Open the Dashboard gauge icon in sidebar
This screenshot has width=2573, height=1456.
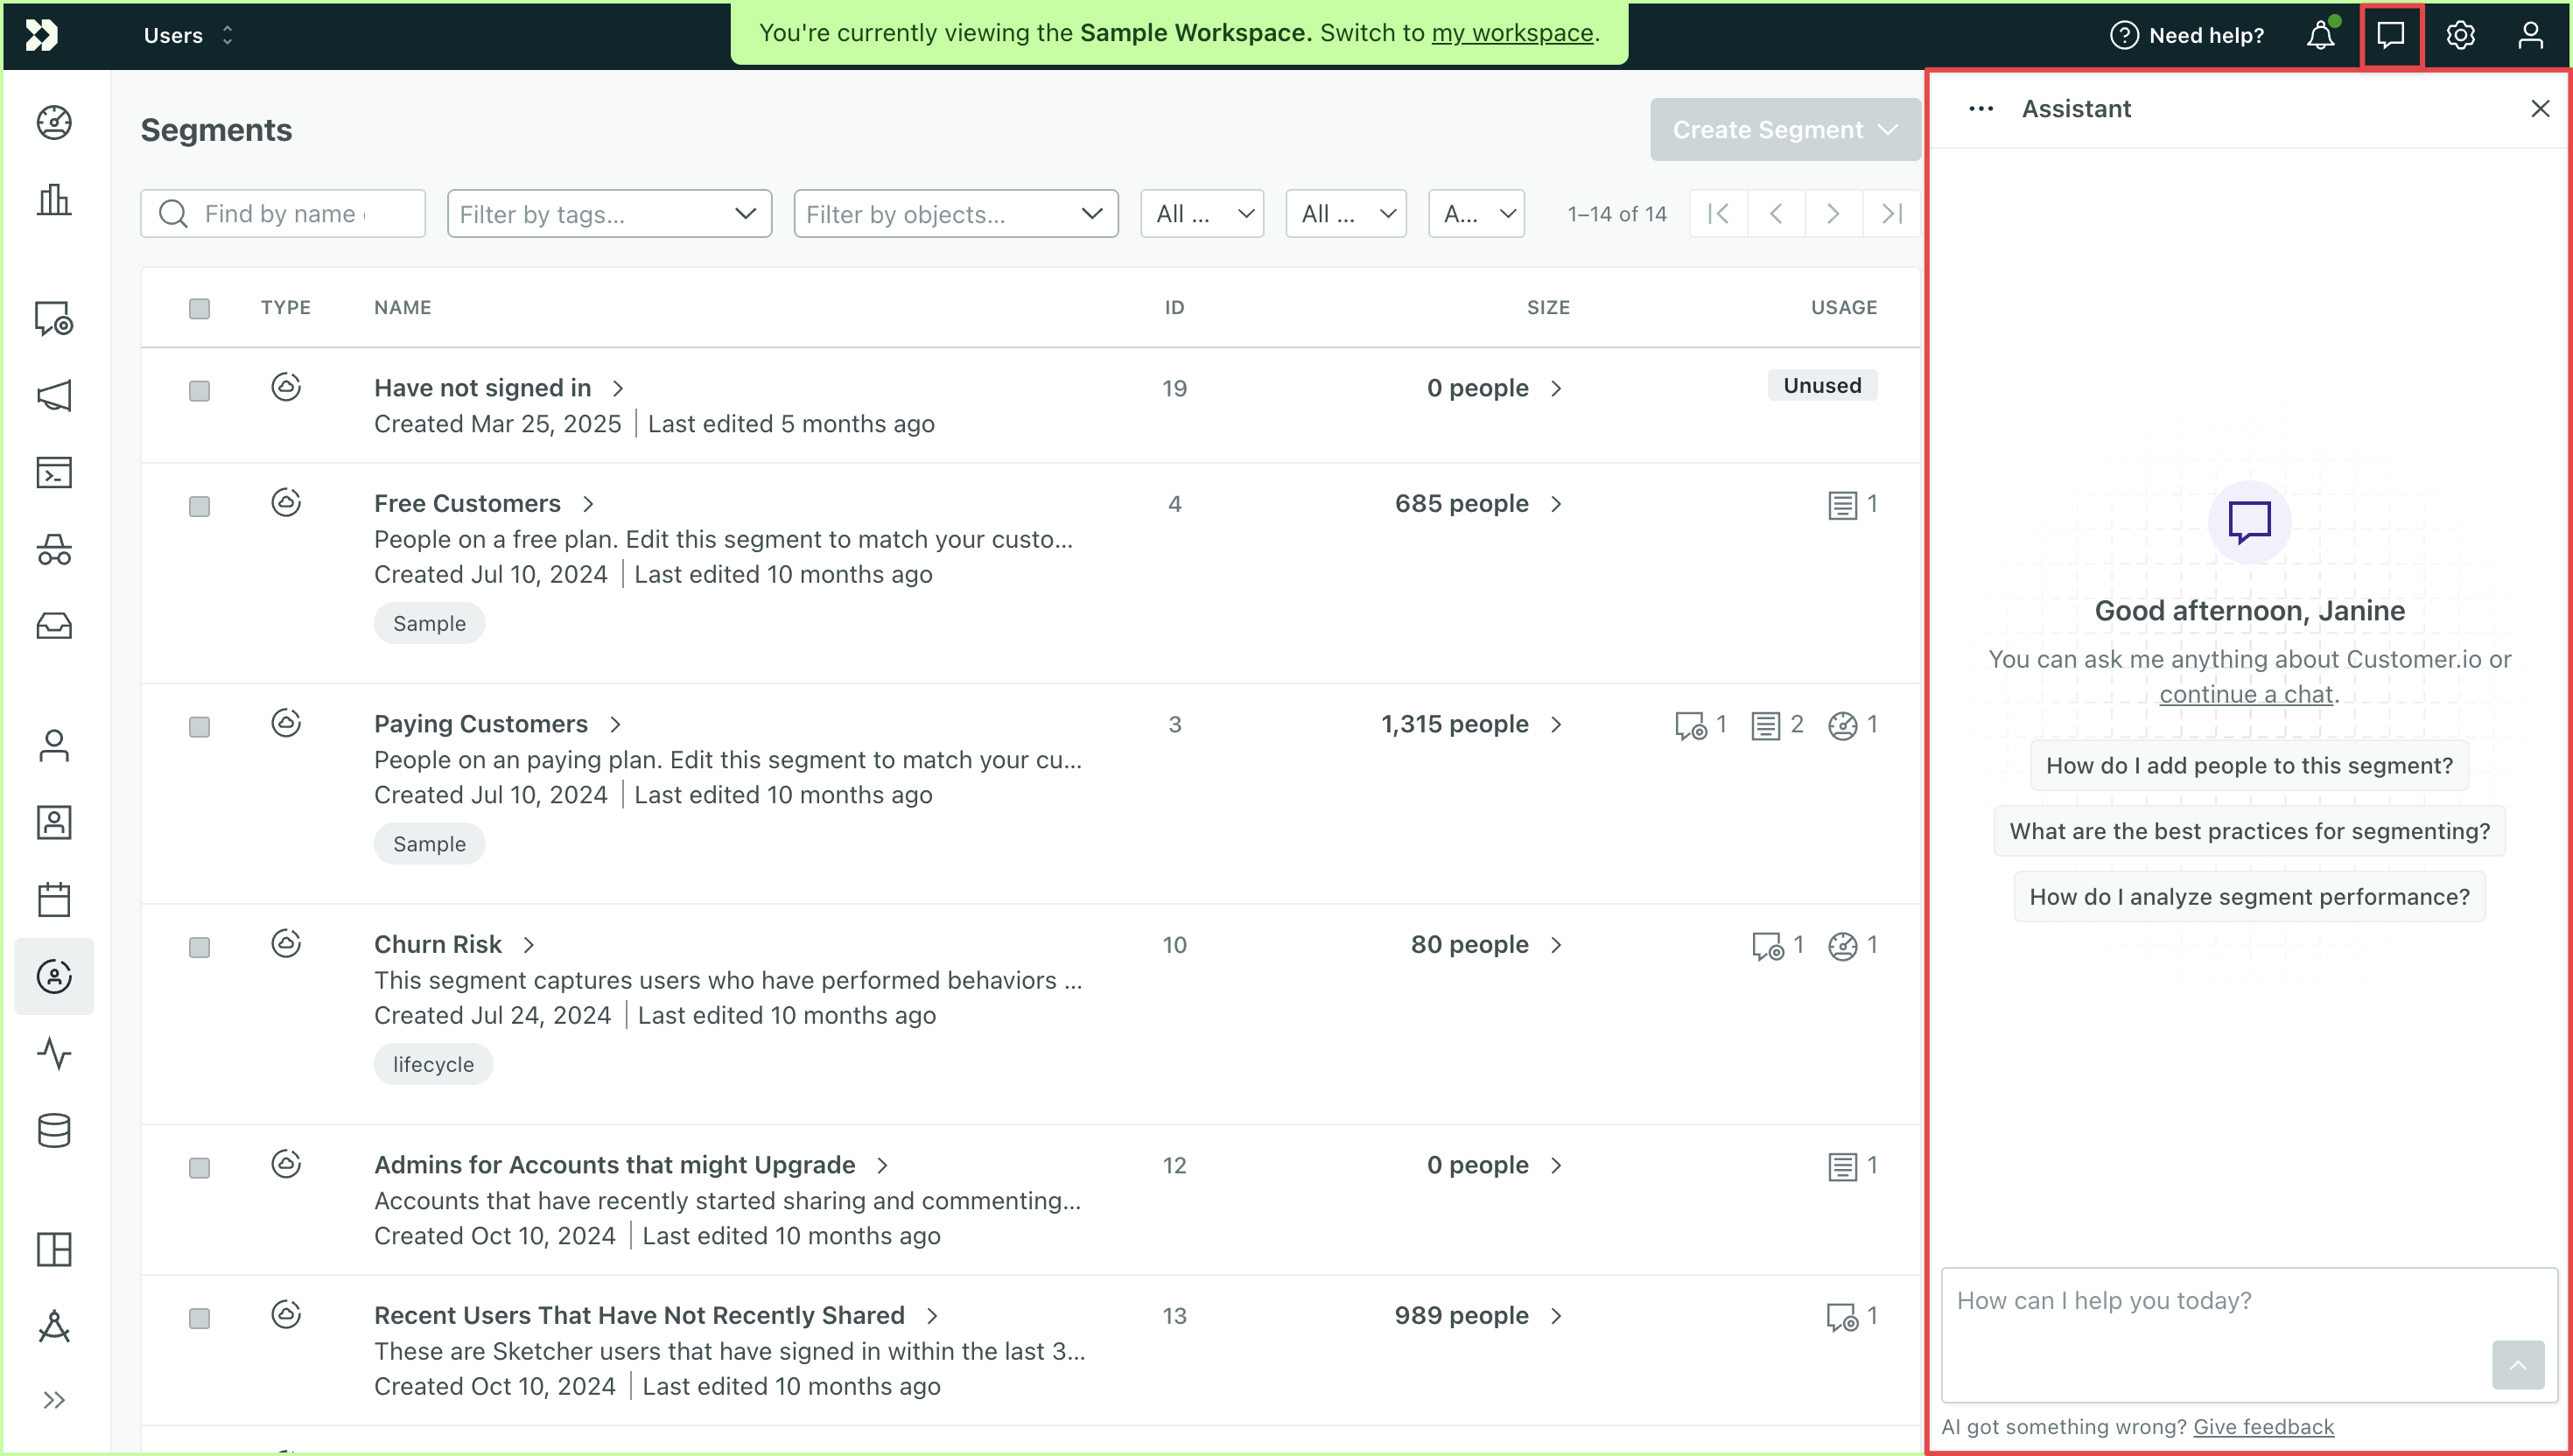pos(54,123)
